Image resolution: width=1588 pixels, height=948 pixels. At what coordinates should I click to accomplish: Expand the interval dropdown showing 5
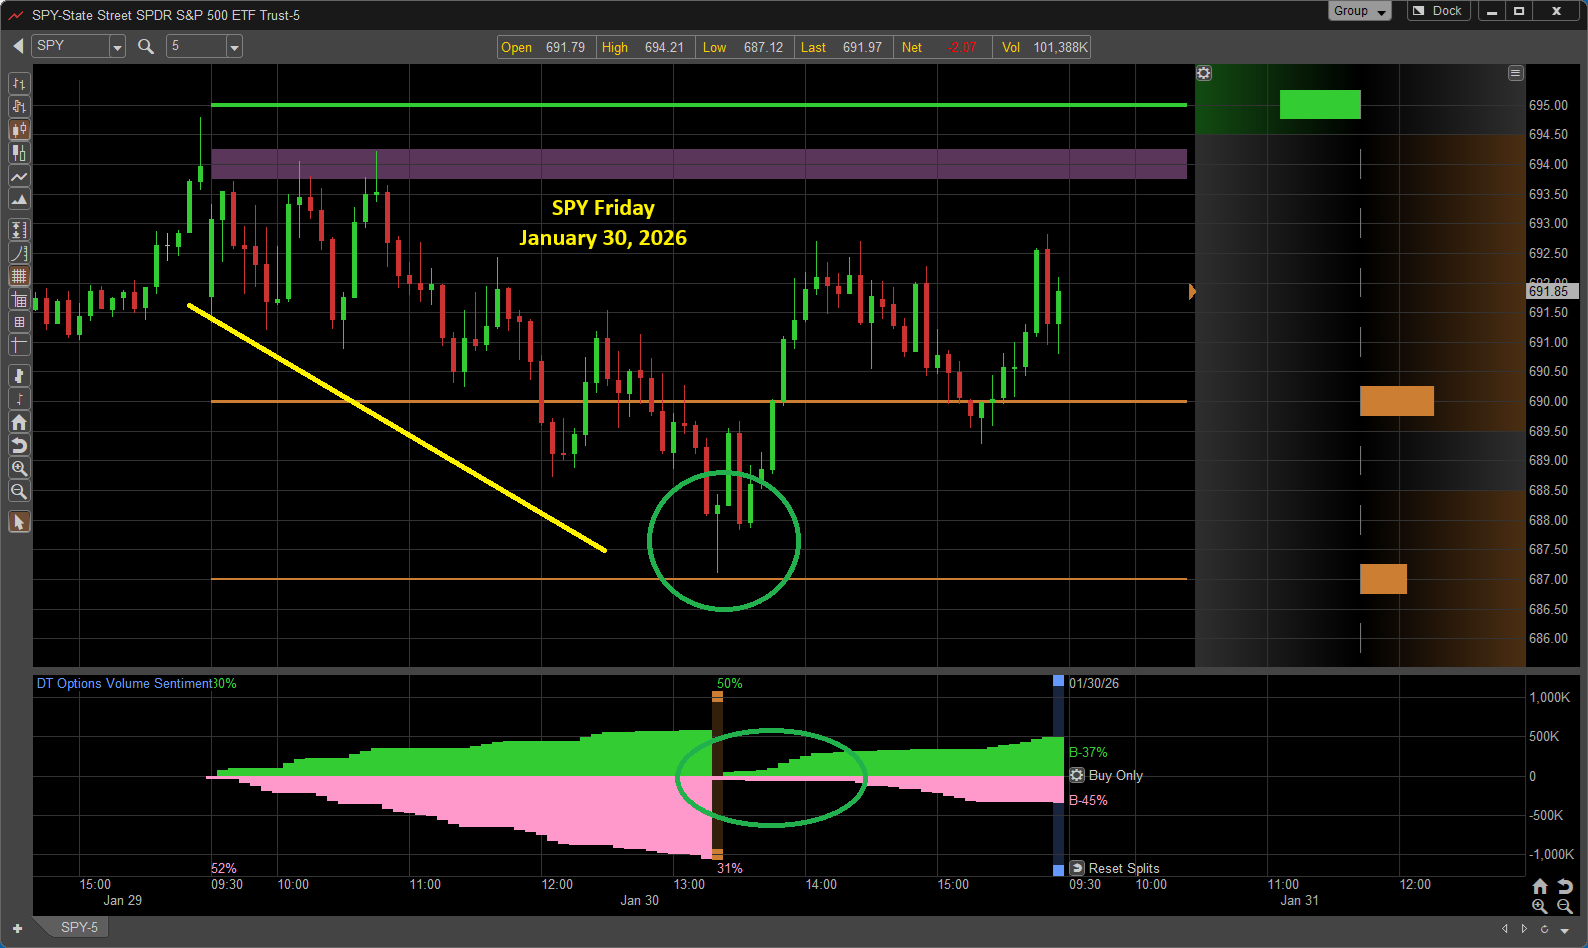pos(234,47)
